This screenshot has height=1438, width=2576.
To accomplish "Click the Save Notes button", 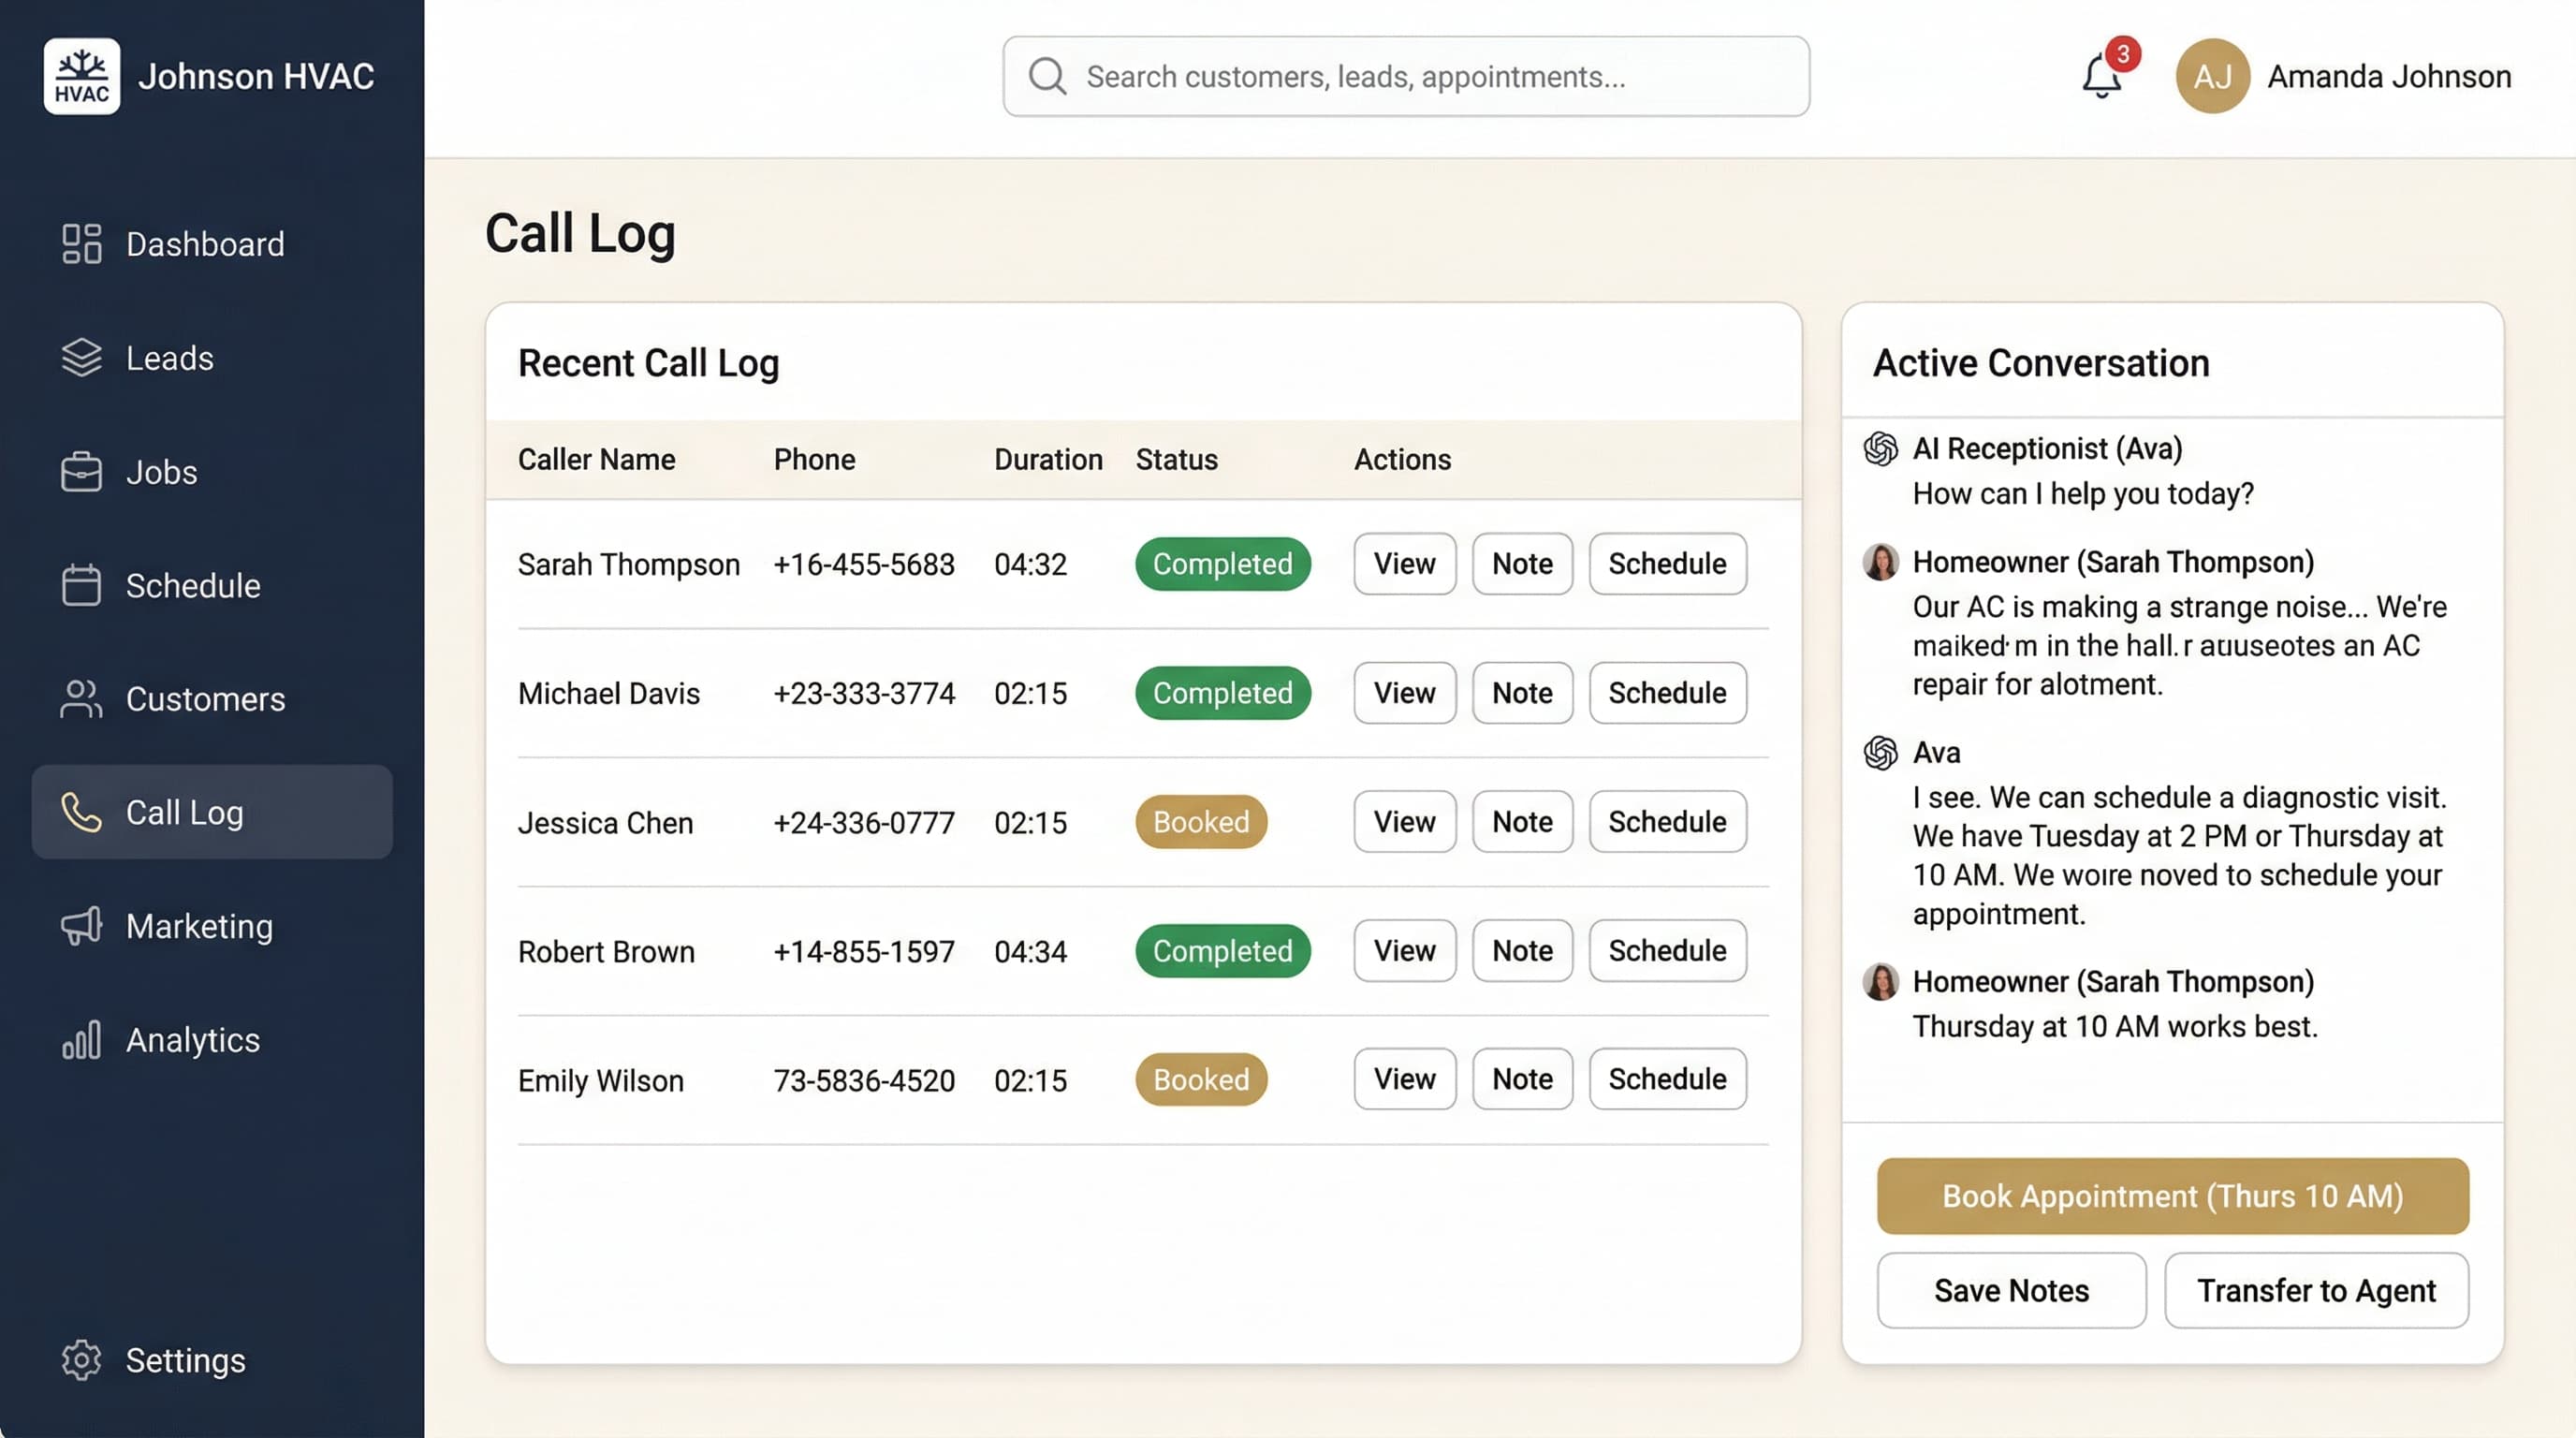I will point(2011,1290).
